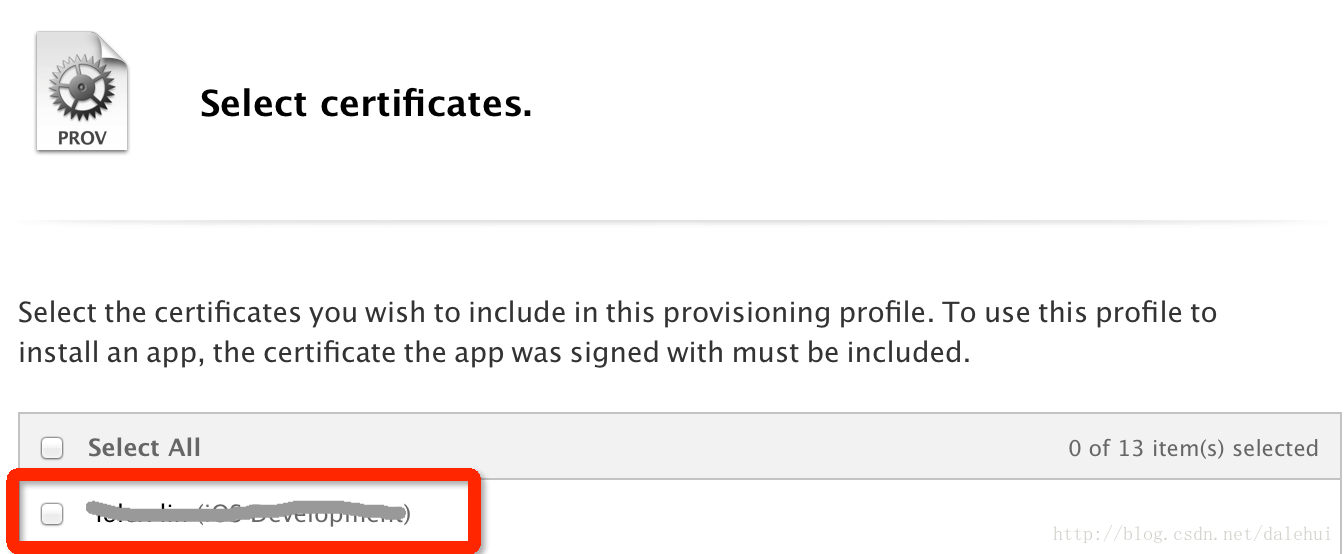Click the sentence starting 'Select the certificates you wish'
Screen dimensions: 1344x554
click(x=617, y=313)
